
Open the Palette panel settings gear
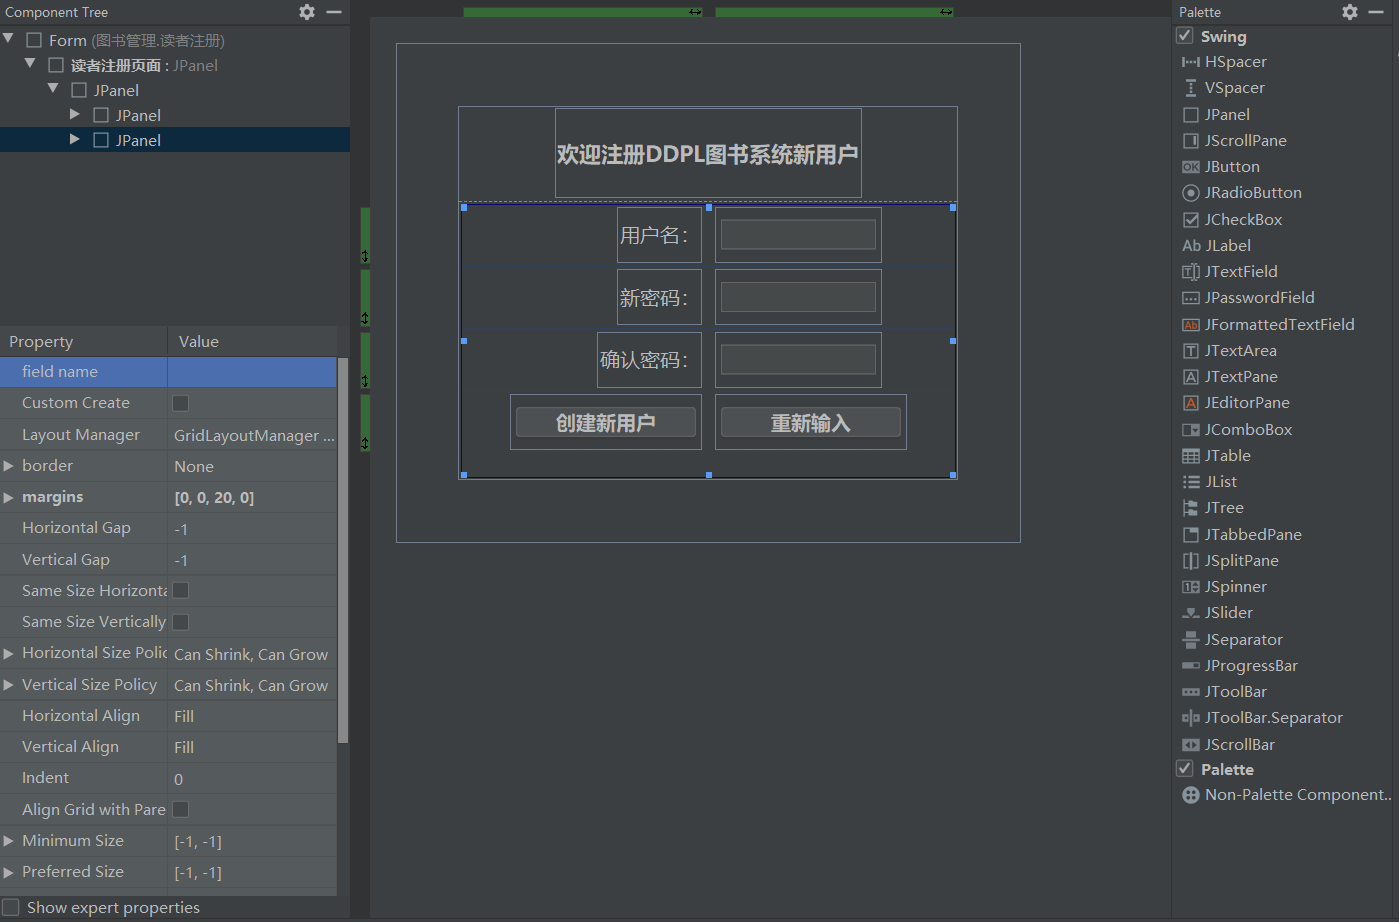pyautogui.click(x=1349, y=12)
